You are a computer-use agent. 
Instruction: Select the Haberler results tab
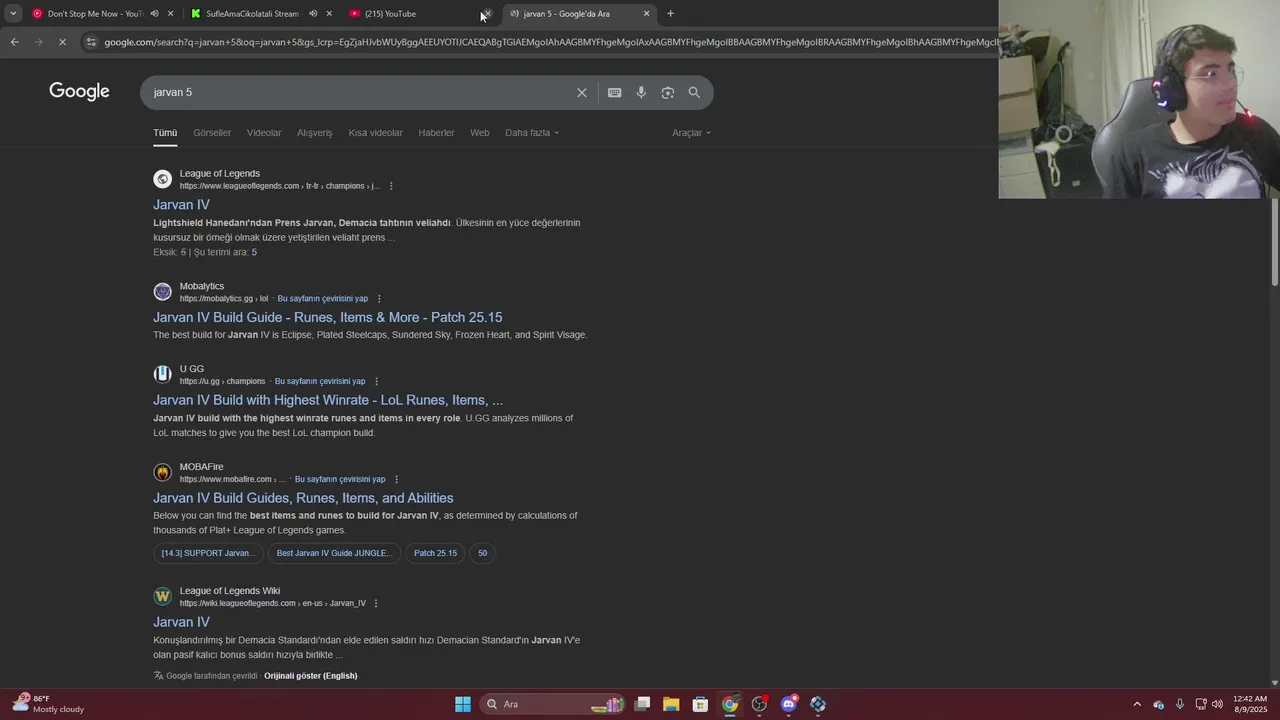[x=436, y=132]
